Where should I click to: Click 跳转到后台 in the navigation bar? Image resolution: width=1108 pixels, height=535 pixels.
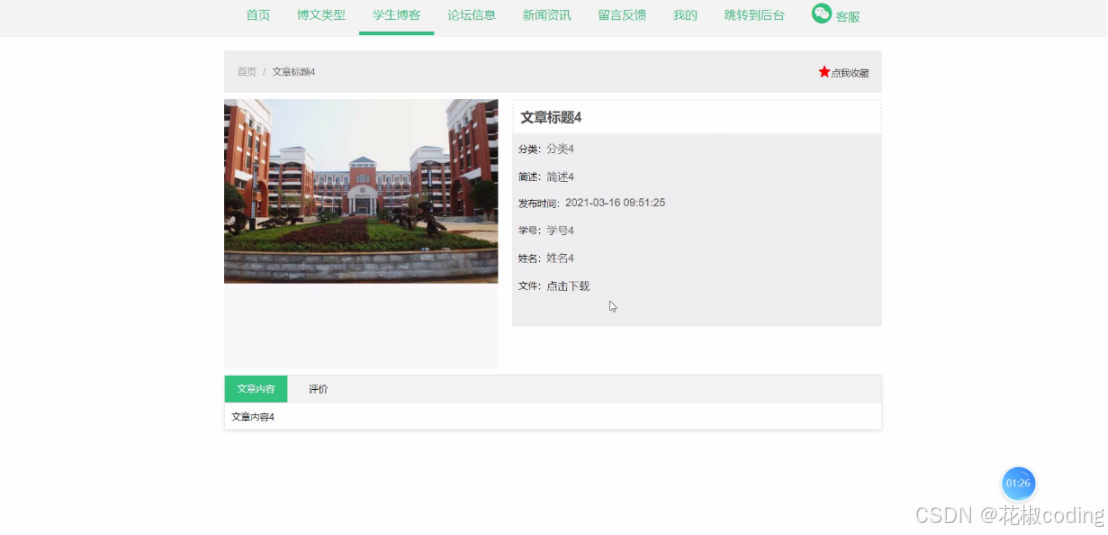pos(754,16)
